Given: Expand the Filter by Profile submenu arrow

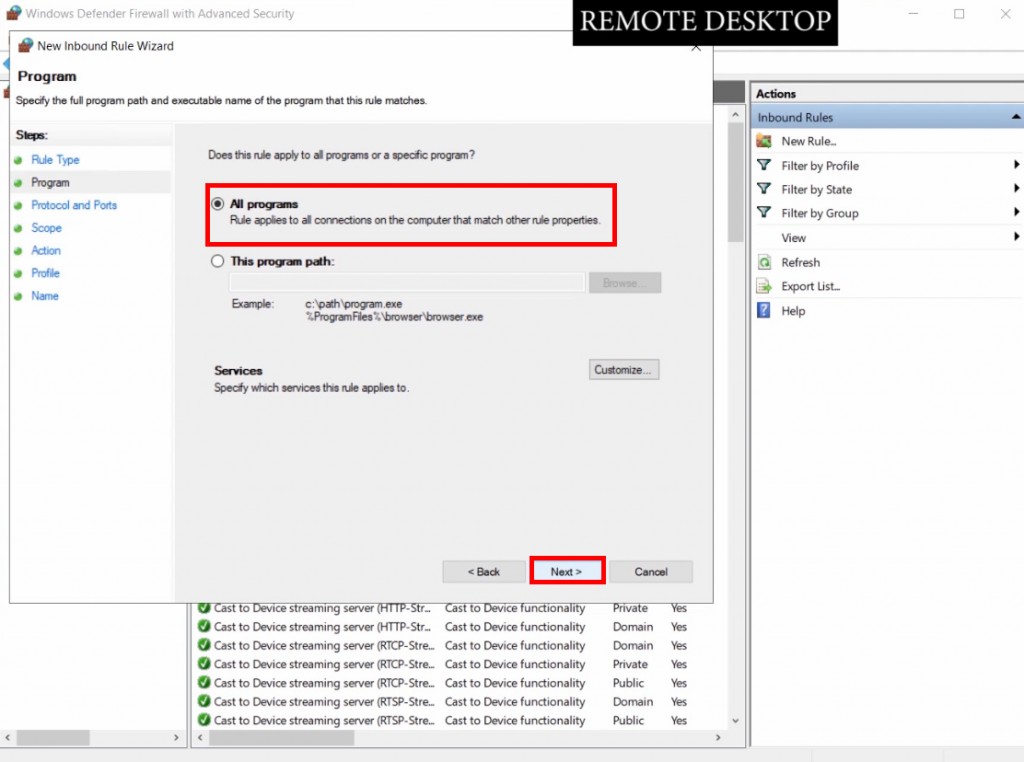Looking at the screenshot, I should (1016, 165).
